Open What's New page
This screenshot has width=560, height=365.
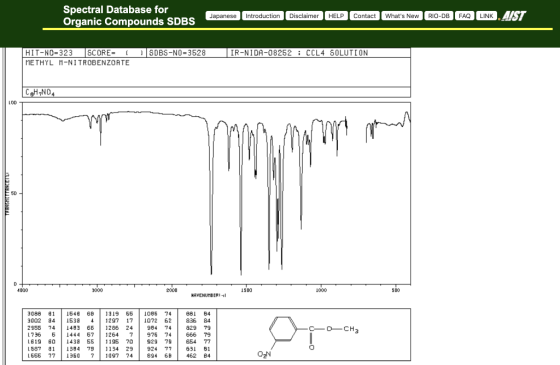(402, 16)
